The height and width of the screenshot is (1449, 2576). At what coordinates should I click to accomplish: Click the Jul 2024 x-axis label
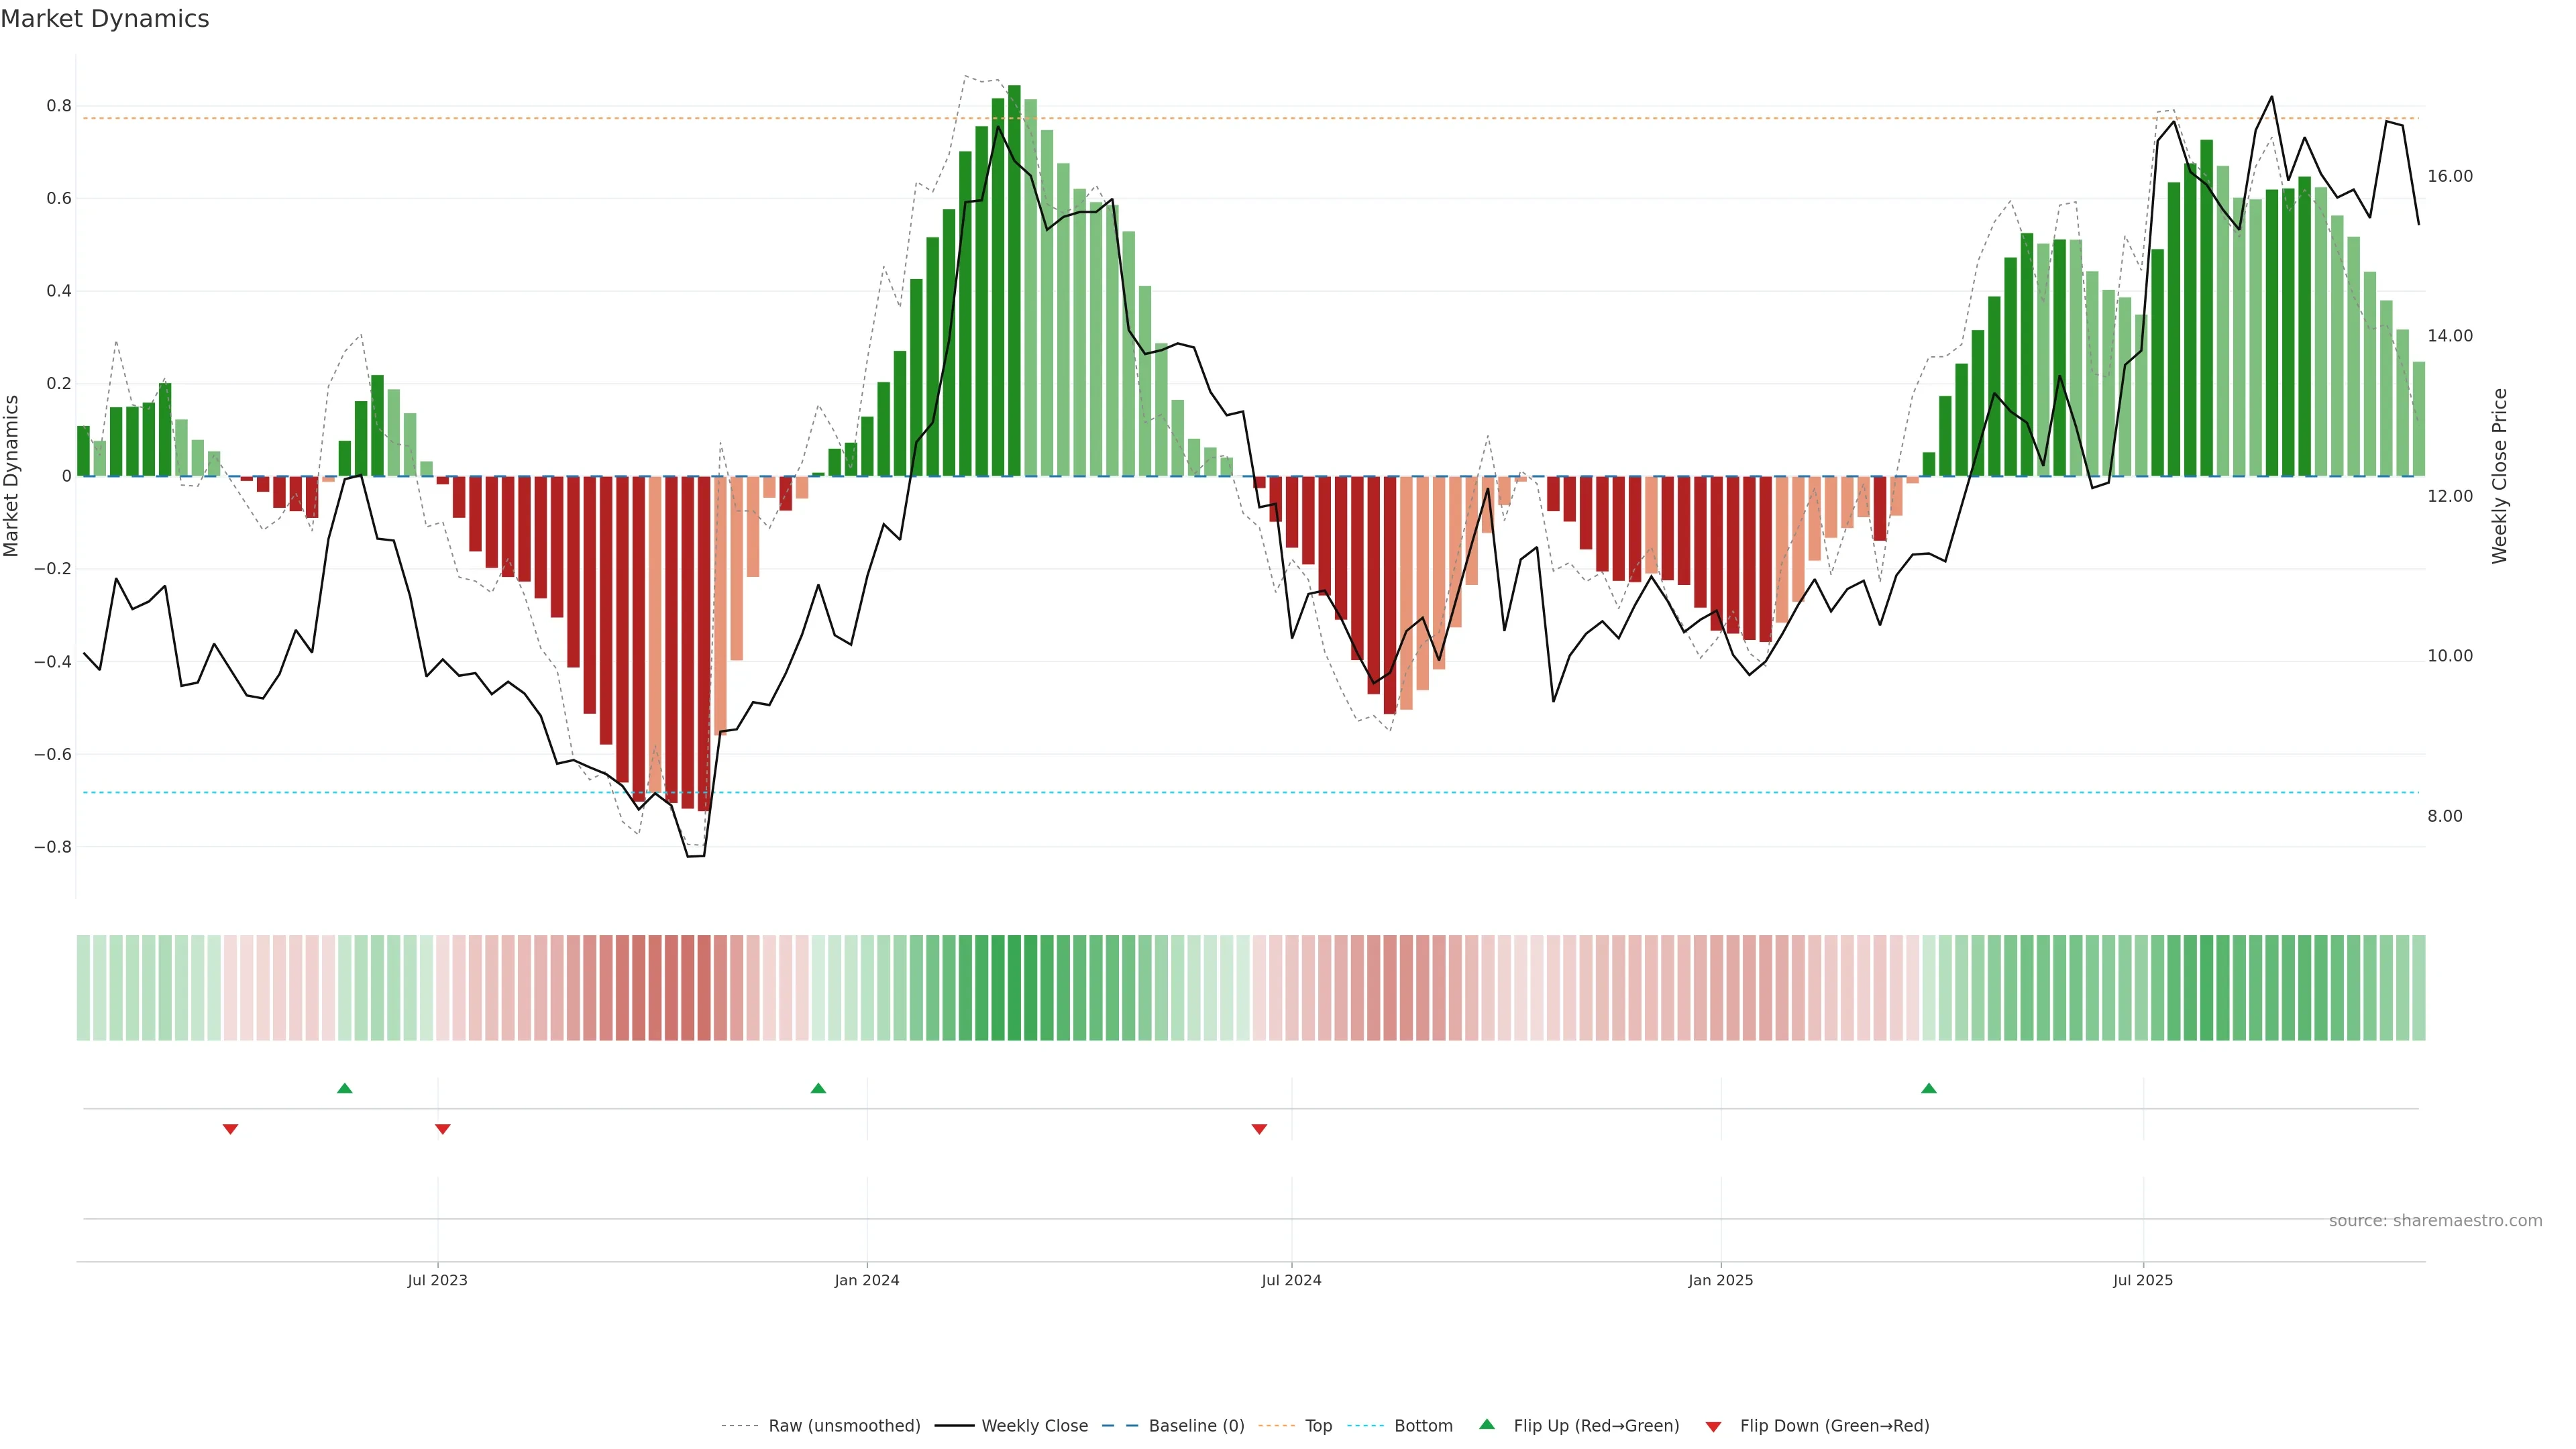point(1291,1280)
